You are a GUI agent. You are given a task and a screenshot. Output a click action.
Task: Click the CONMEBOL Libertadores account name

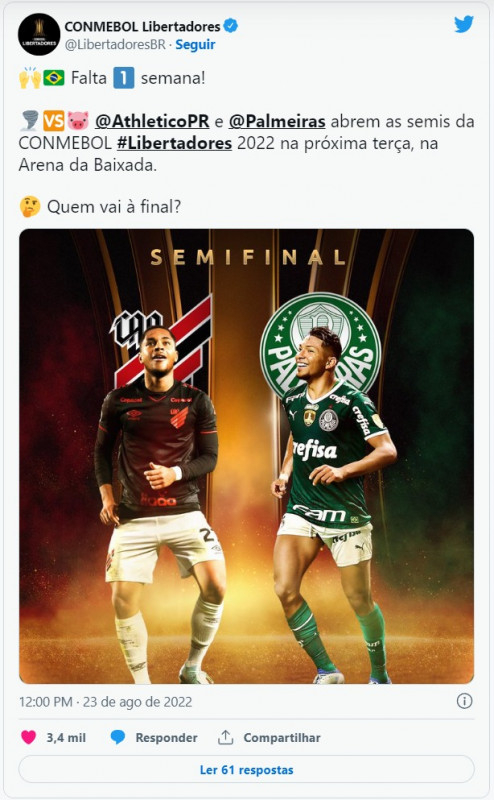142,26
